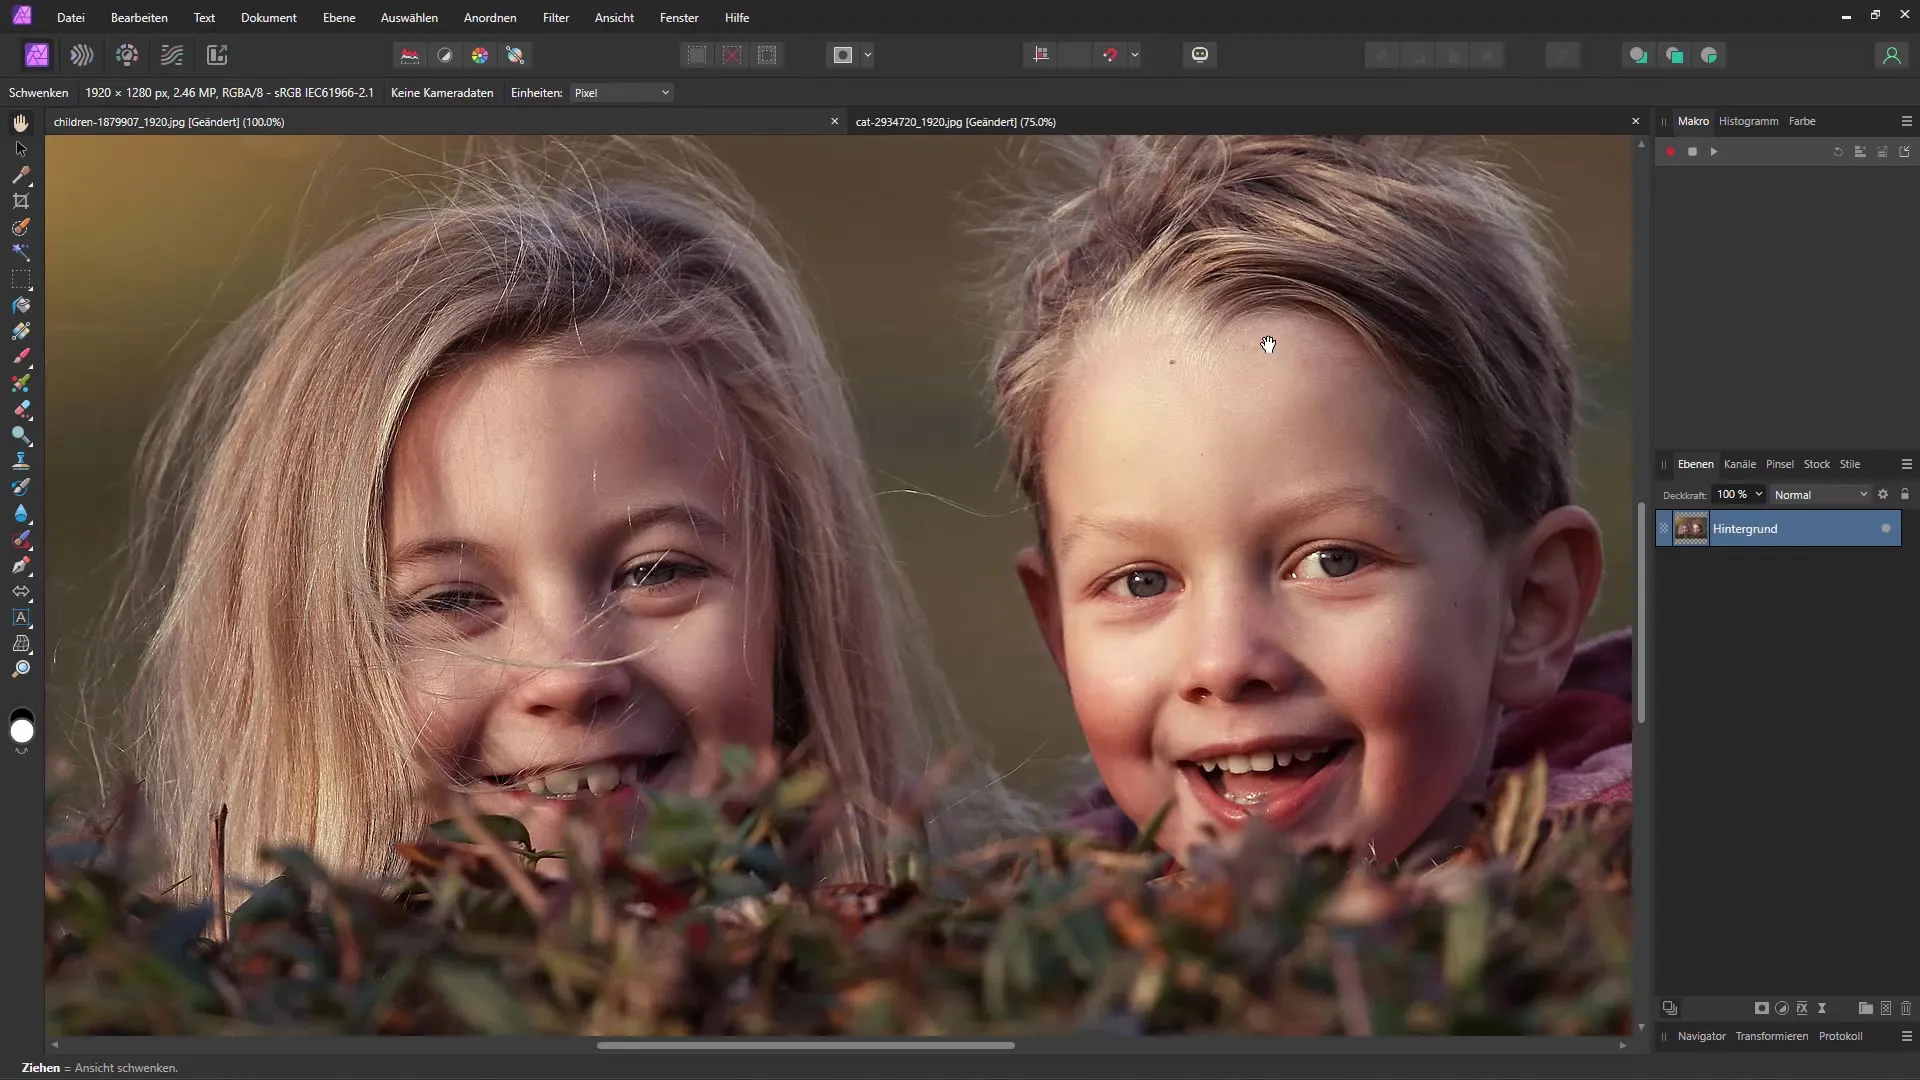Open Einheiten Pixel dropdown
This screenshot has height=1080, width=1920.
622,93
